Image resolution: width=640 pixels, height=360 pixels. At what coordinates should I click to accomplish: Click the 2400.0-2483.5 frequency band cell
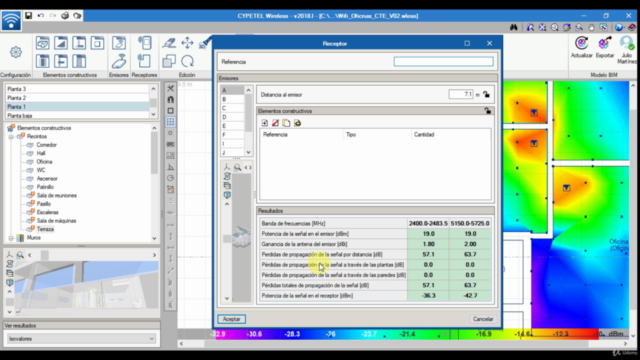point(428,223)
